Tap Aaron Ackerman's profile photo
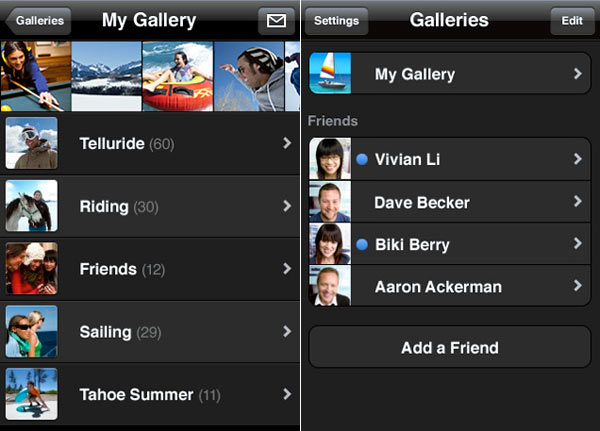This screenshot has width=600, height=431. (x=330, y=287)
